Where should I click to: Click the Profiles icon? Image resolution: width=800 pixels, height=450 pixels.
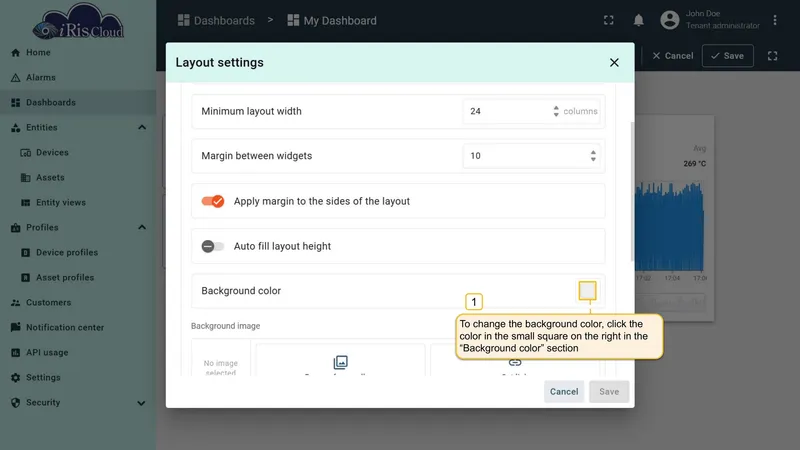15,228
